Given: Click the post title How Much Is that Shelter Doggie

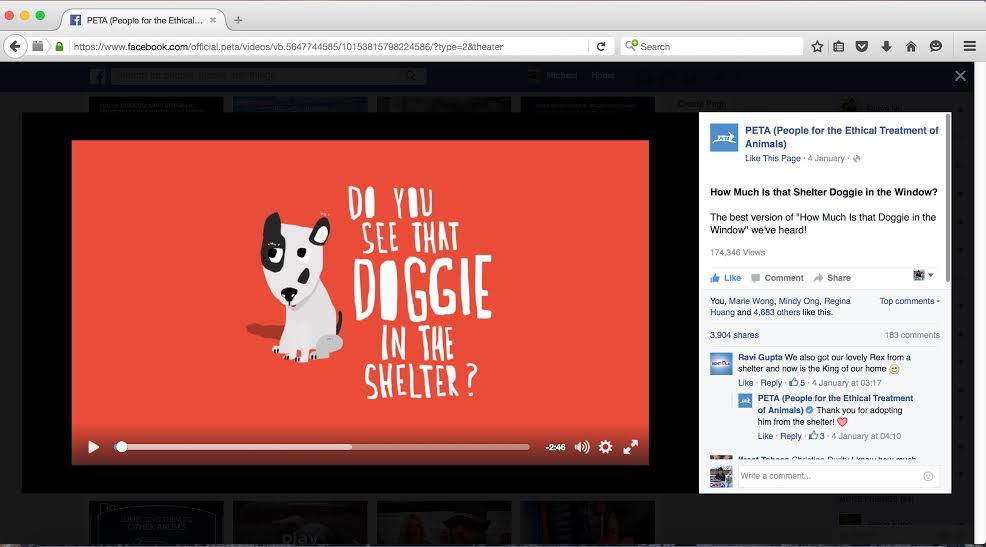Looking at the screenshot, I should pyautogui.click(x=824, y=192).
